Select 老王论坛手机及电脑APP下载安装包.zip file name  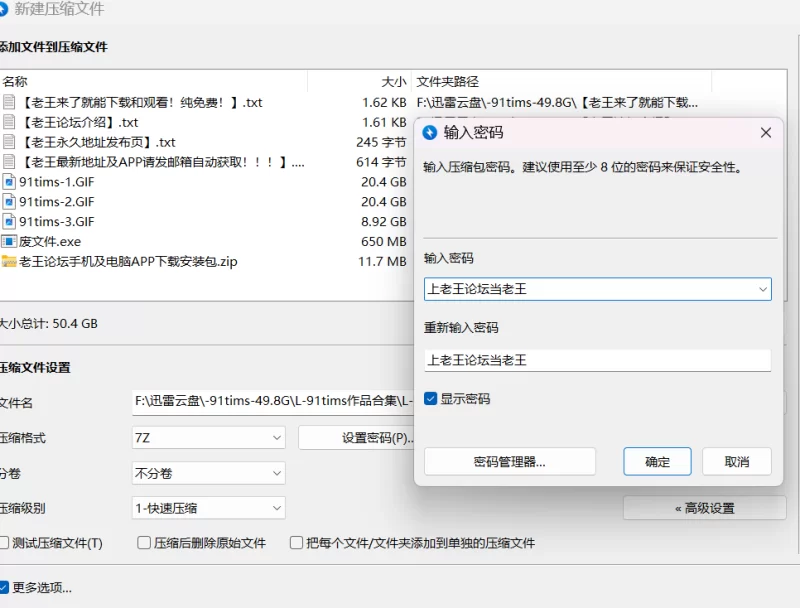[x=128, y=262]
